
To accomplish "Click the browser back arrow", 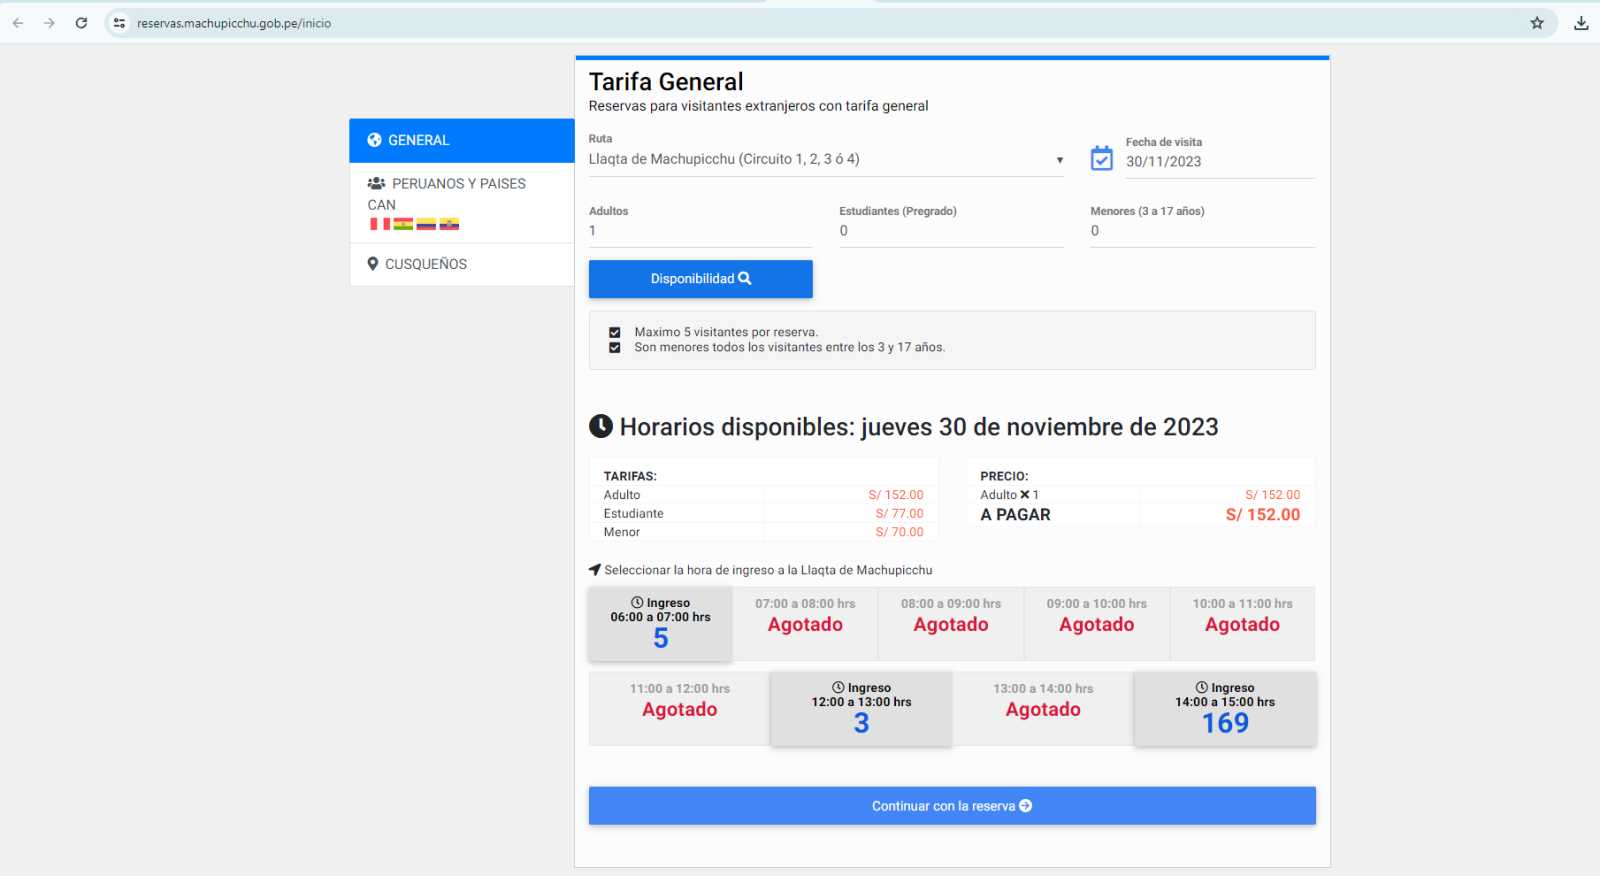I will 18,23.
